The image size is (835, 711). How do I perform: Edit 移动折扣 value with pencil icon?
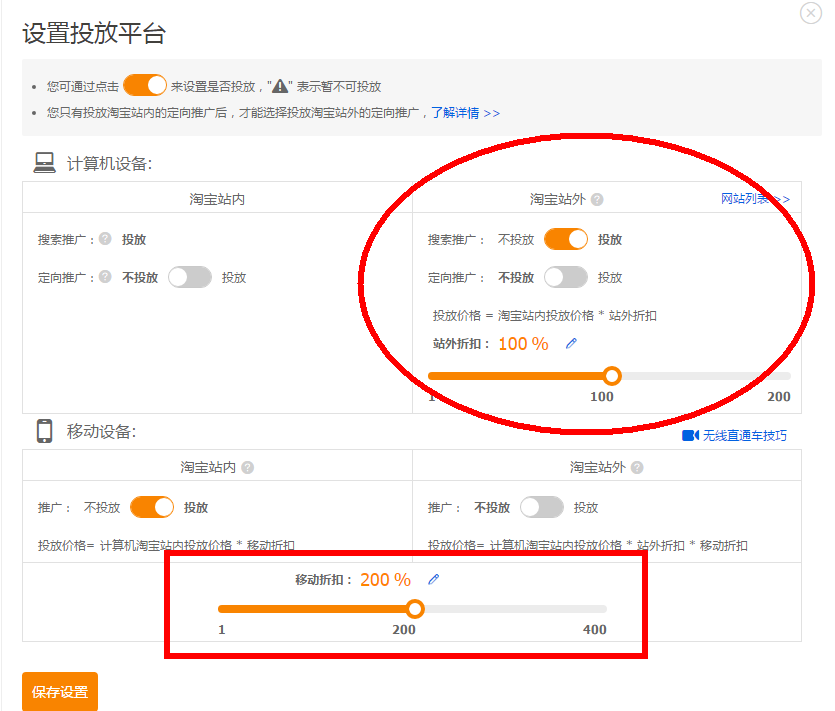(434, 580)
